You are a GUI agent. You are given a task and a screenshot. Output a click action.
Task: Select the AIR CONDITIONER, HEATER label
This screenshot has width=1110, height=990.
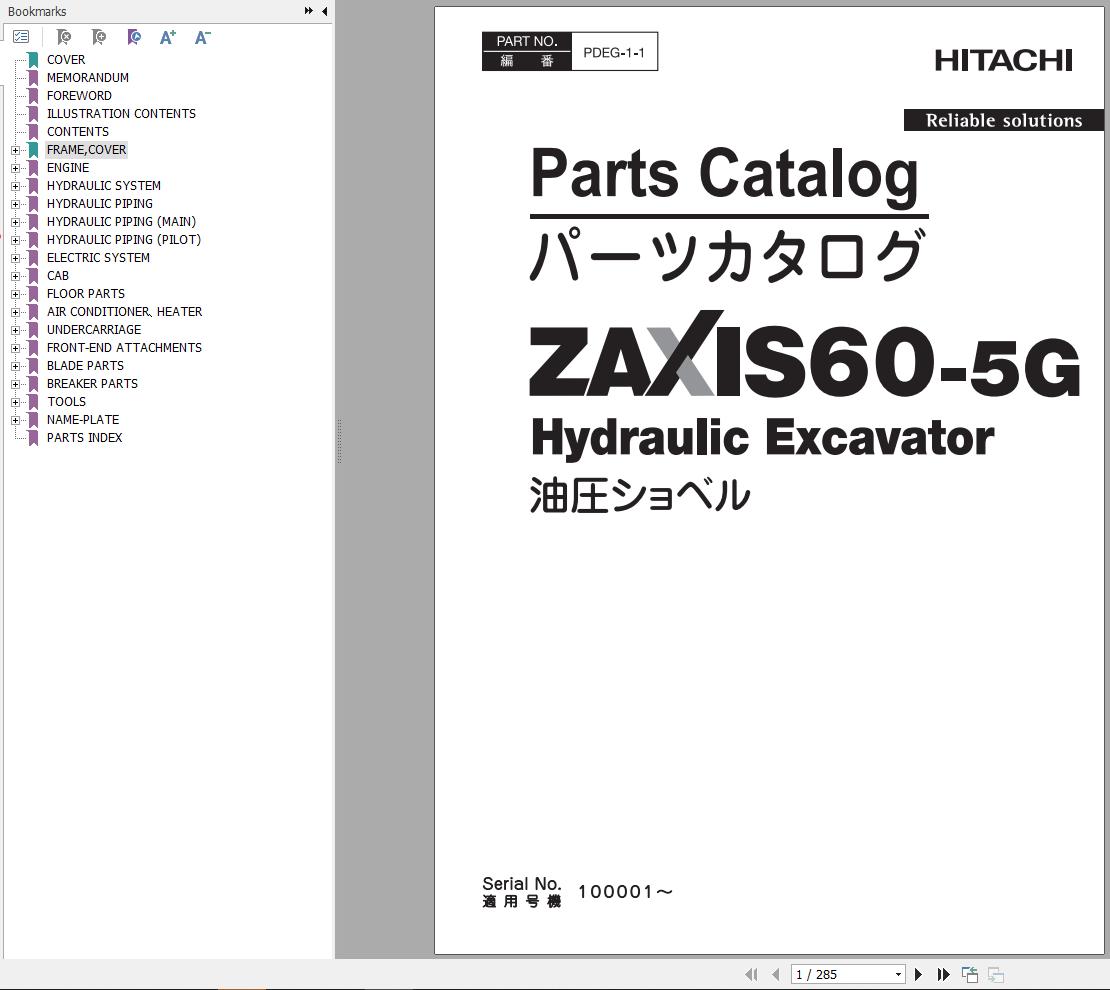[x=125, y=312]
